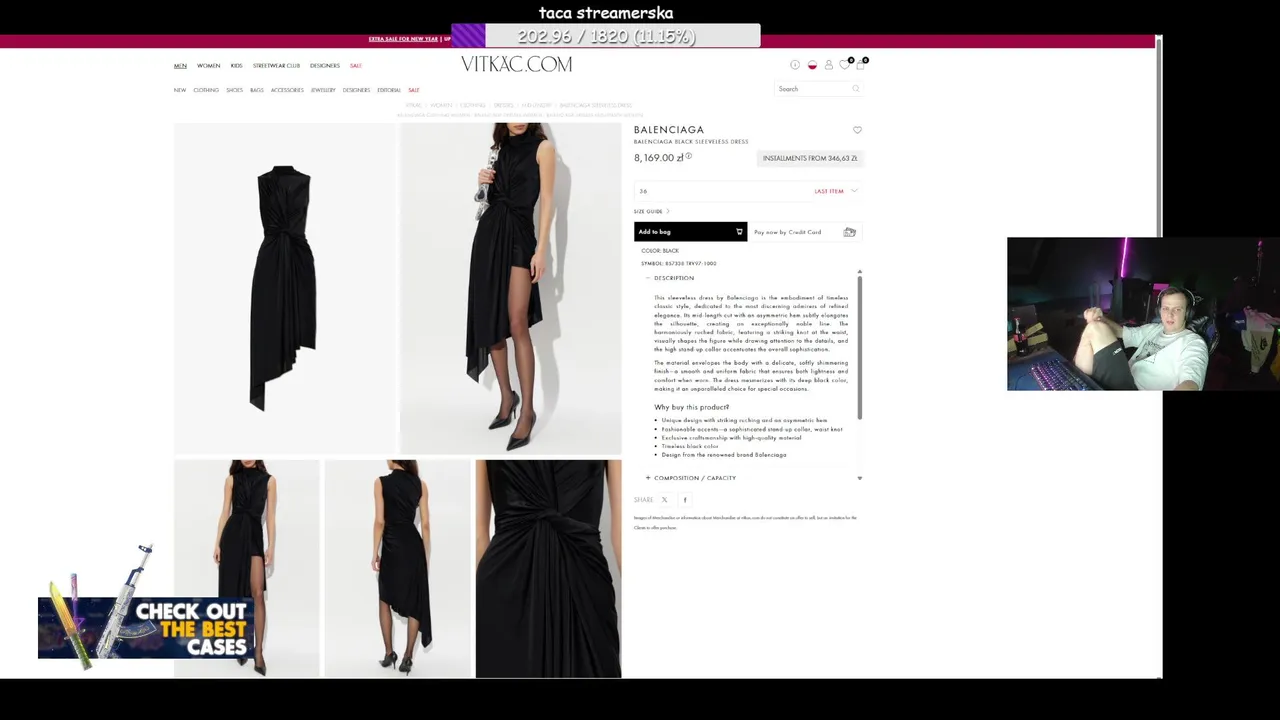1280x720 pixels.
Task: Click Installments from 346,63 zł button
Action: tap(810, 158)
